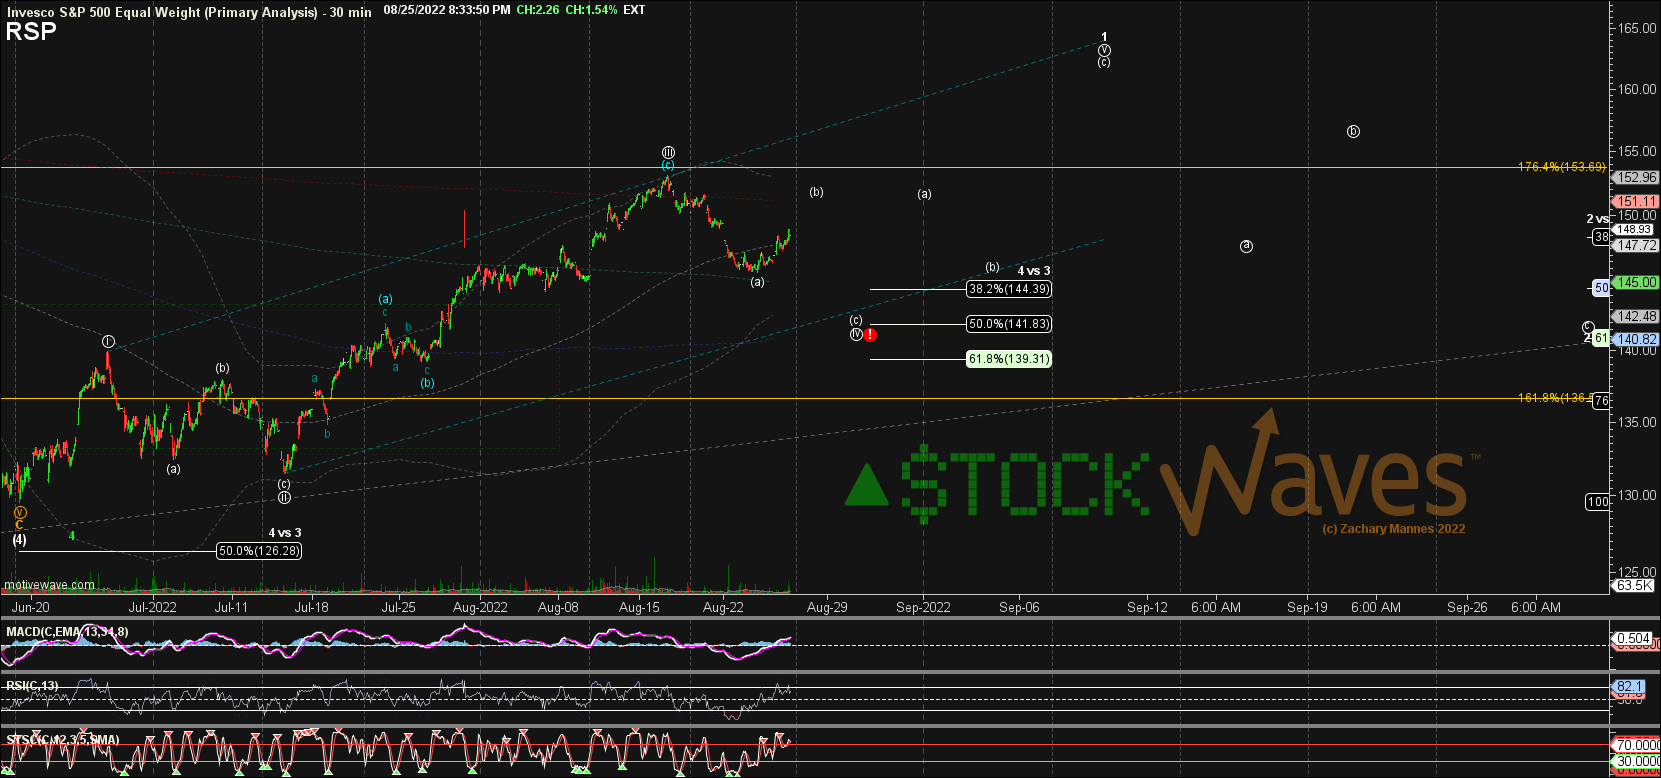Select the circled v label under wave 1
The height and width of the screenshot is (778, 1661).
point(1104,50)
